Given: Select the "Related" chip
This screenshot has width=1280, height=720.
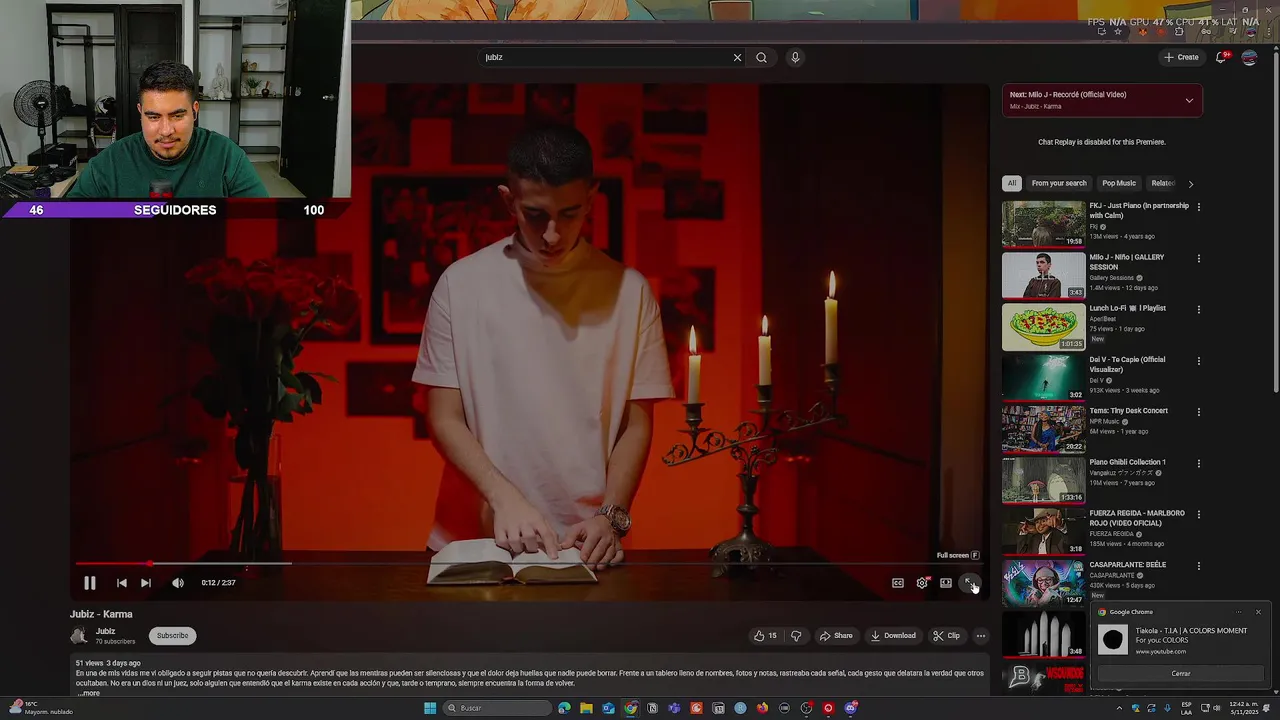Looking at the screenshot, I should pyautogui.click(x=1162, y=183).
